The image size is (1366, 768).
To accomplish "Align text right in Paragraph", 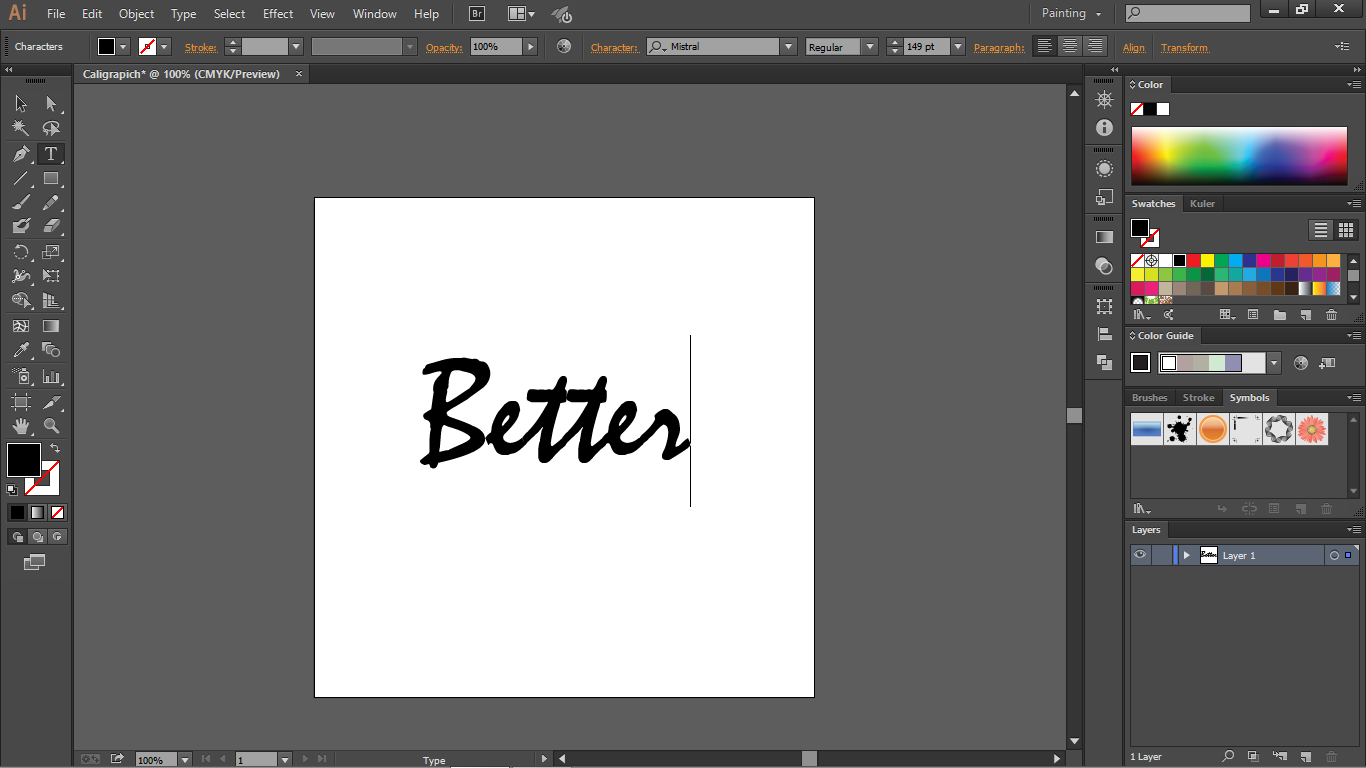I will tap(1096, 46).
